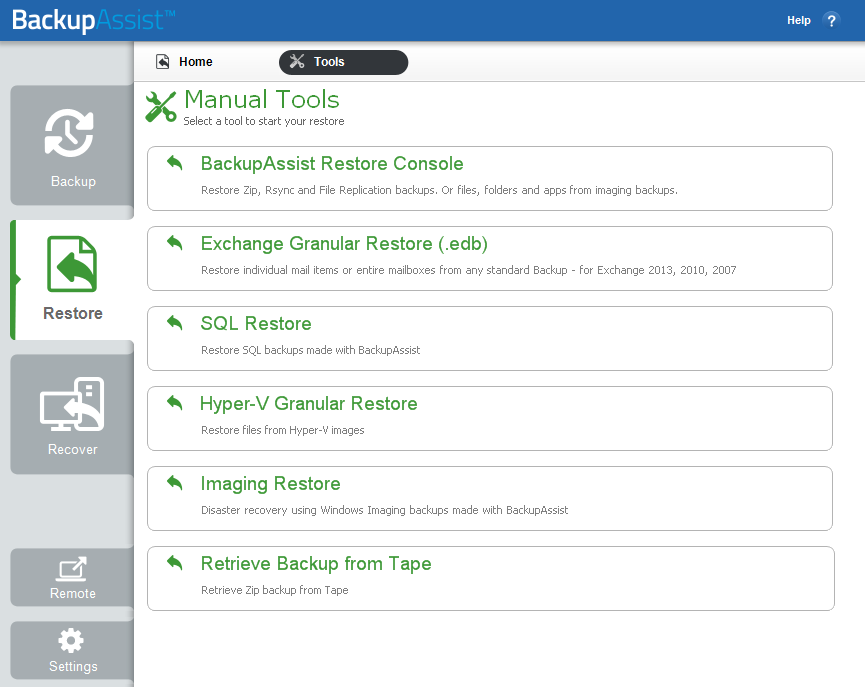This screenshot has width=865, height=687.
Task: Click the Exchange Granular Restore arrow icon
Action: click(174, 243)
